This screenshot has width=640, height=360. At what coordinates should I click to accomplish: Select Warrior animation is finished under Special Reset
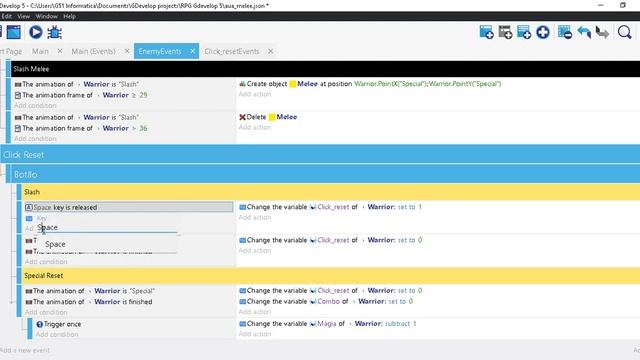[x=89, y=302]
